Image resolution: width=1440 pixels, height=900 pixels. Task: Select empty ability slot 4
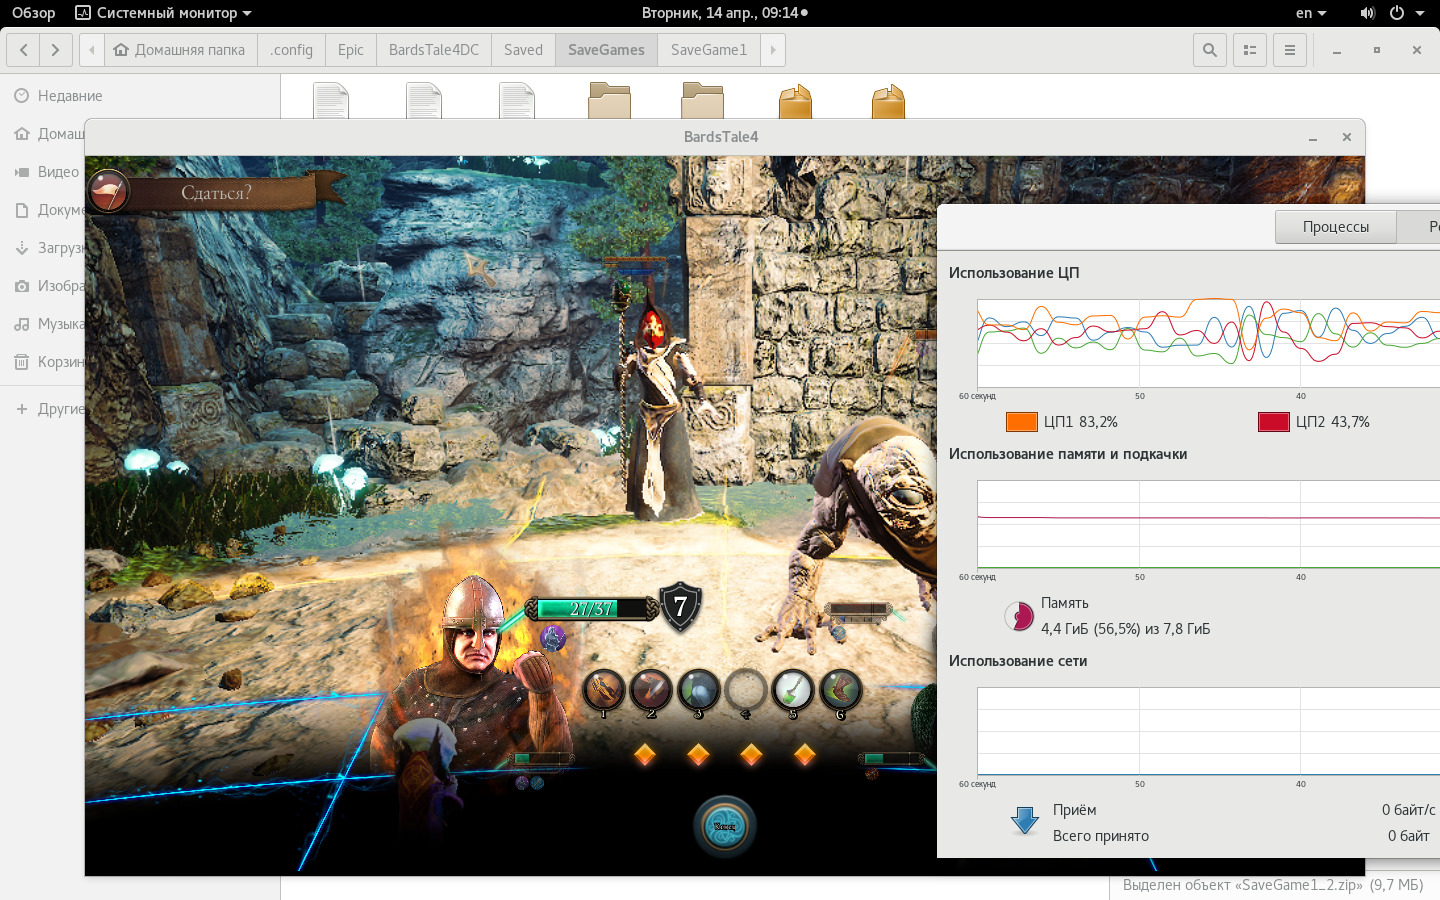click(x=745, y=690)
